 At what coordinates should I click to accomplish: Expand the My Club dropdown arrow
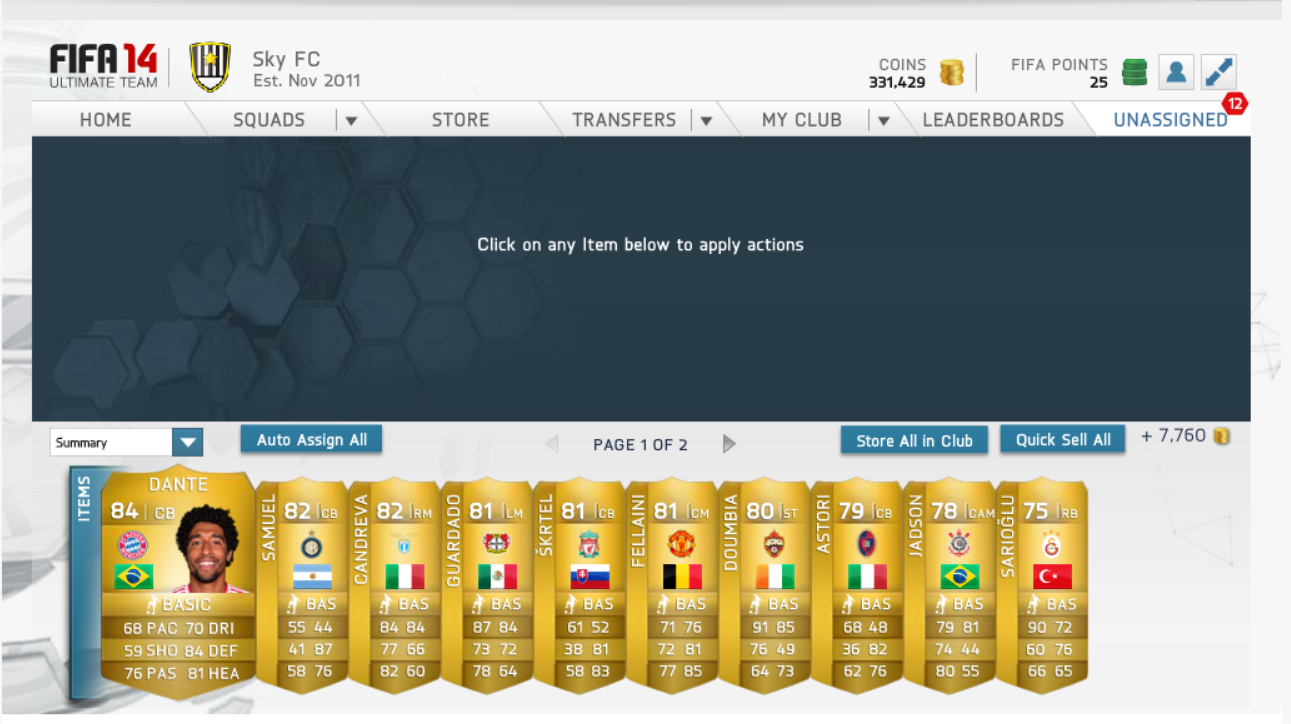(883, 121)
